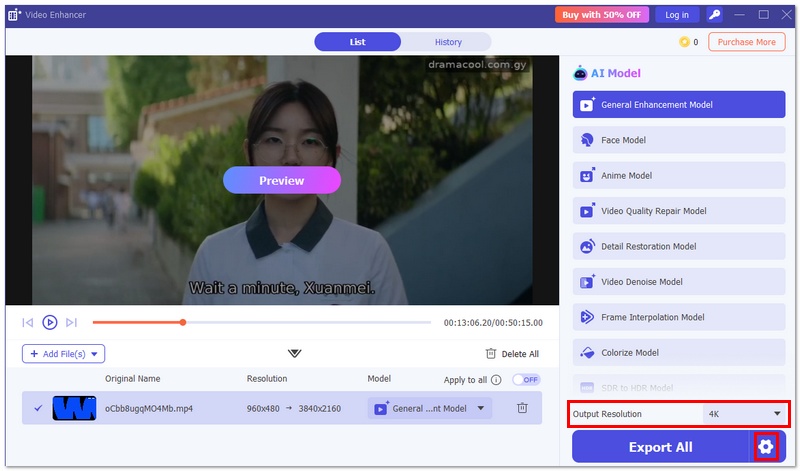This screenshot has height=471, width=800.
Task: Skip to previous frame icon
Action: point(28,322)
